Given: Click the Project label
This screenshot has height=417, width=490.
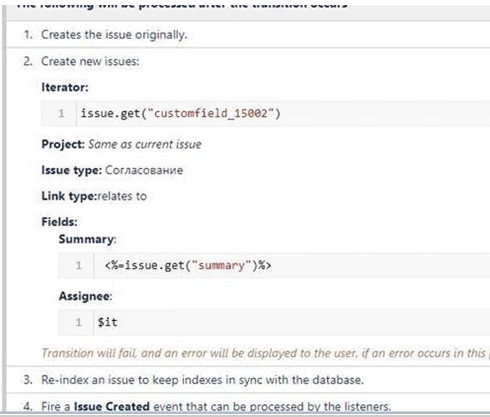Looking at the screenshot, I should click(63, 144).
